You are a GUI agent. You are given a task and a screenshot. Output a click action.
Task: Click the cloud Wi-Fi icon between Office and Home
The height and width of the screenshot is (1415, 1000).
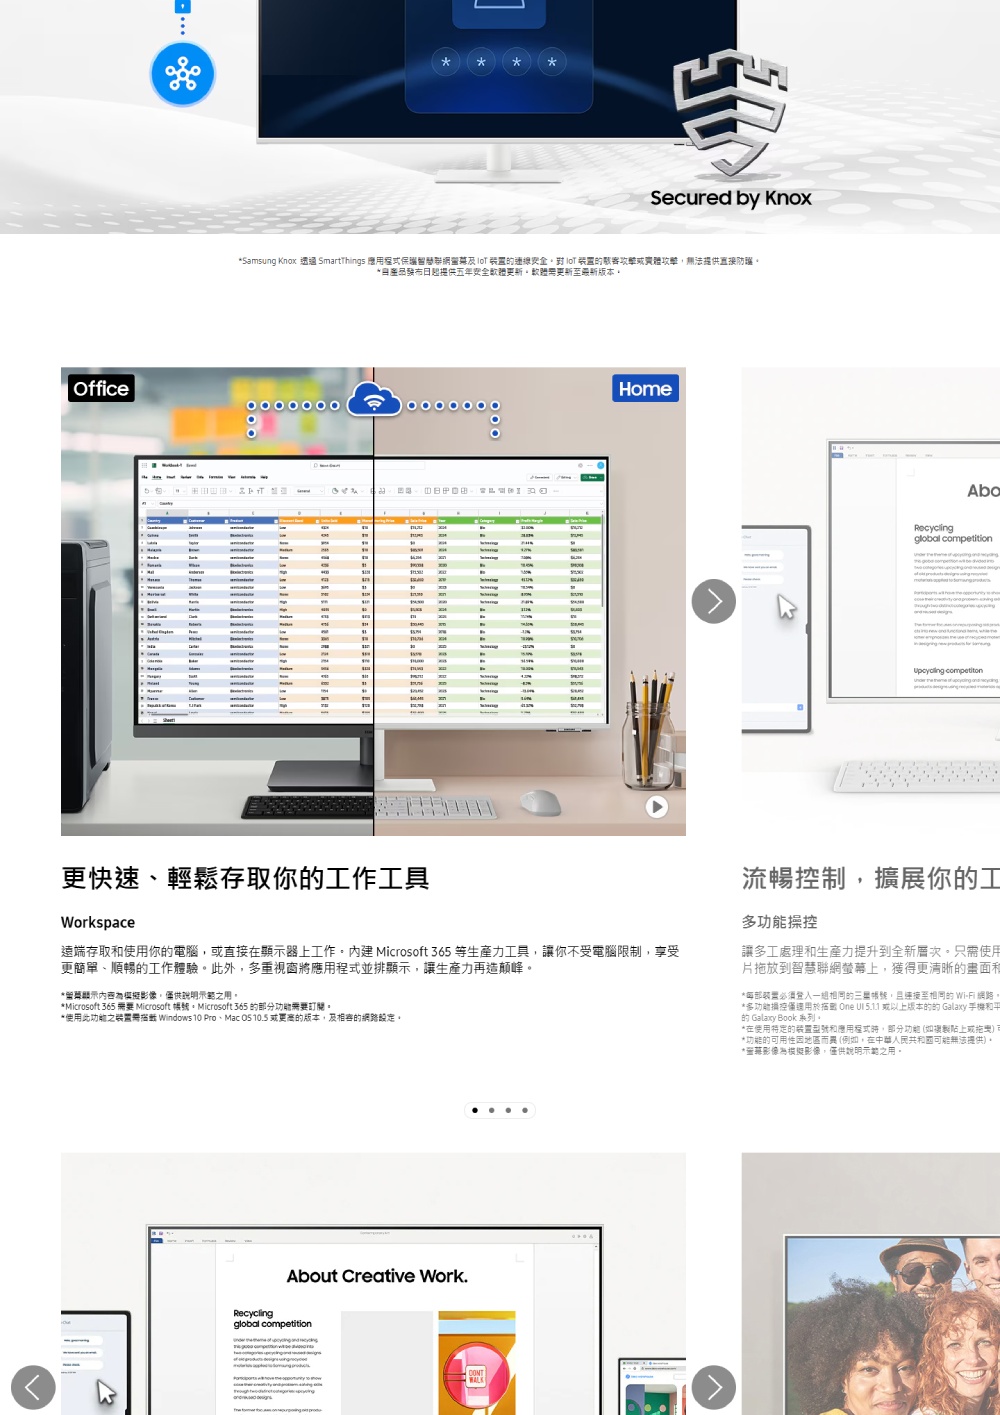coord(373,399)
